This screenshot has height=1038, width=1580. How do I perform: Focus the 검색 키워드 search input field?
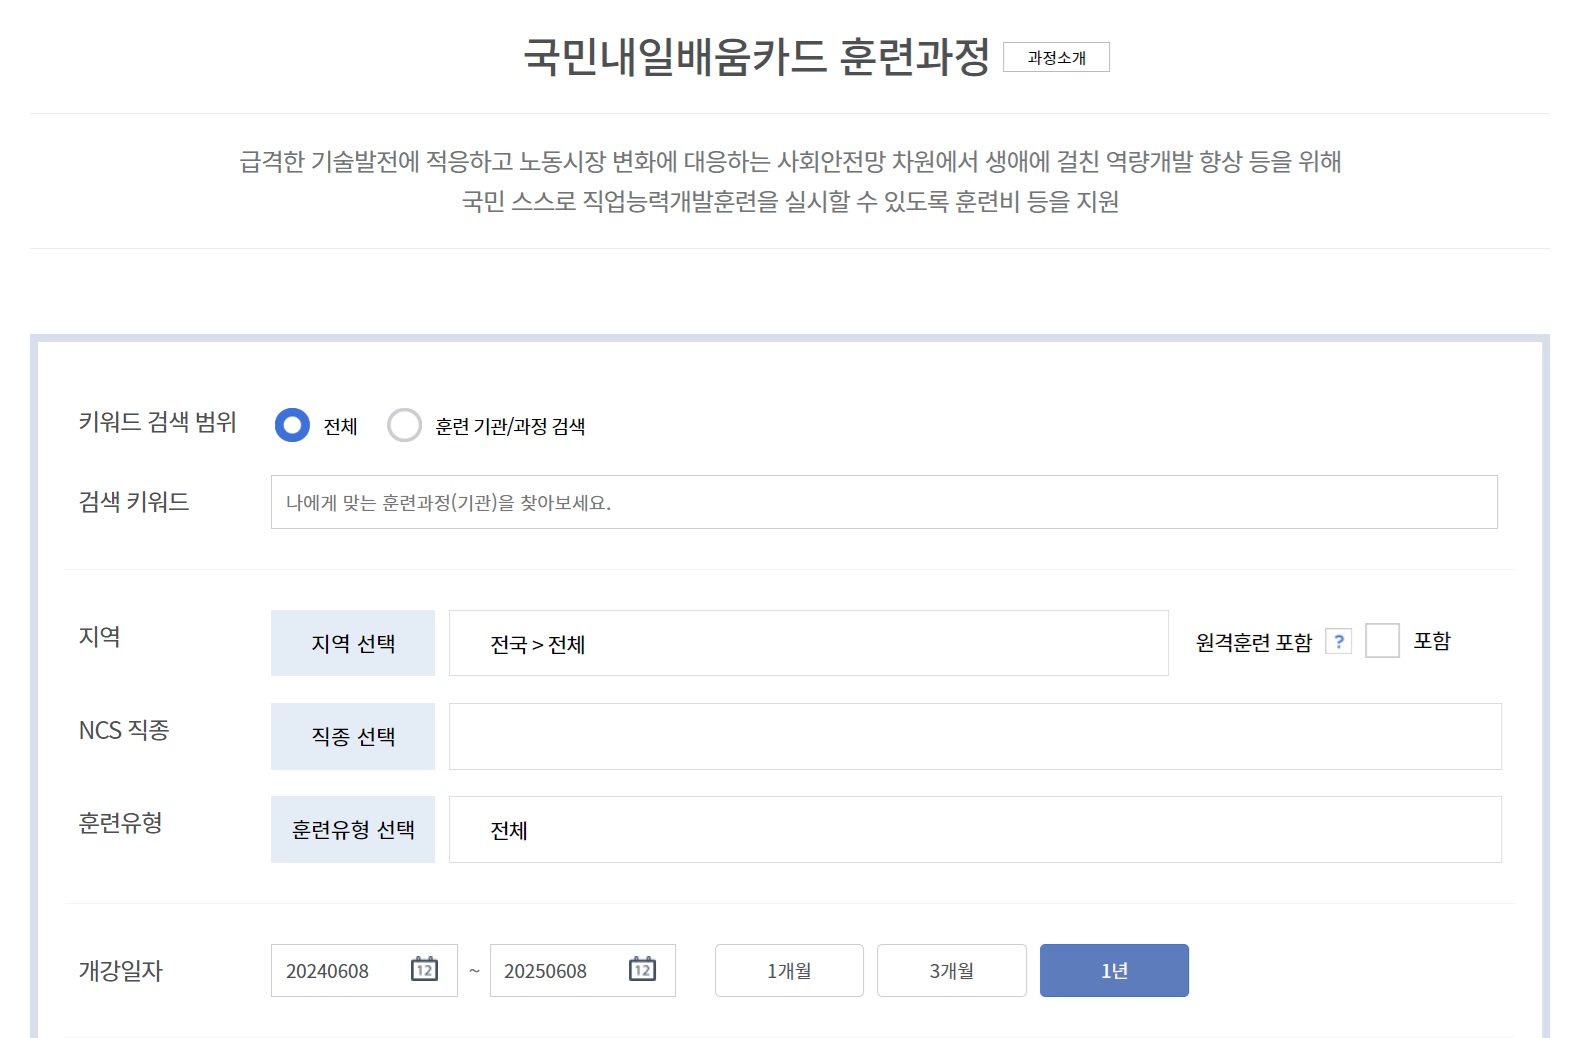[884, 502]
